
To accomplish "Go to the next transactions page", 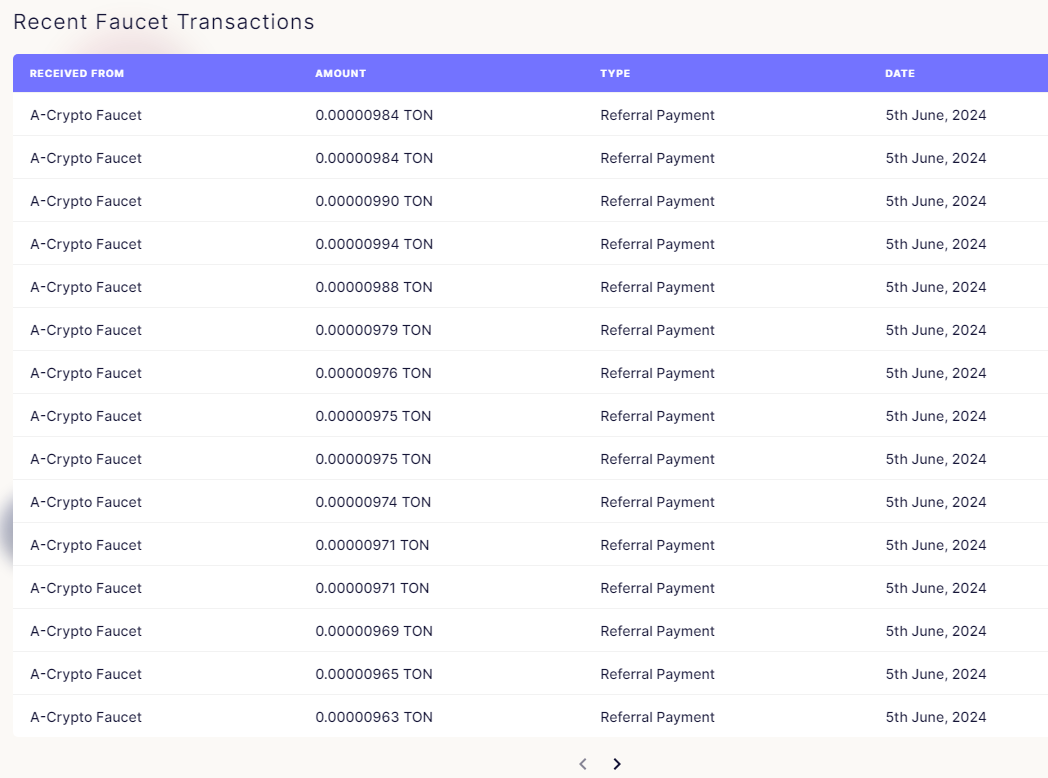I will coord(617,764).
